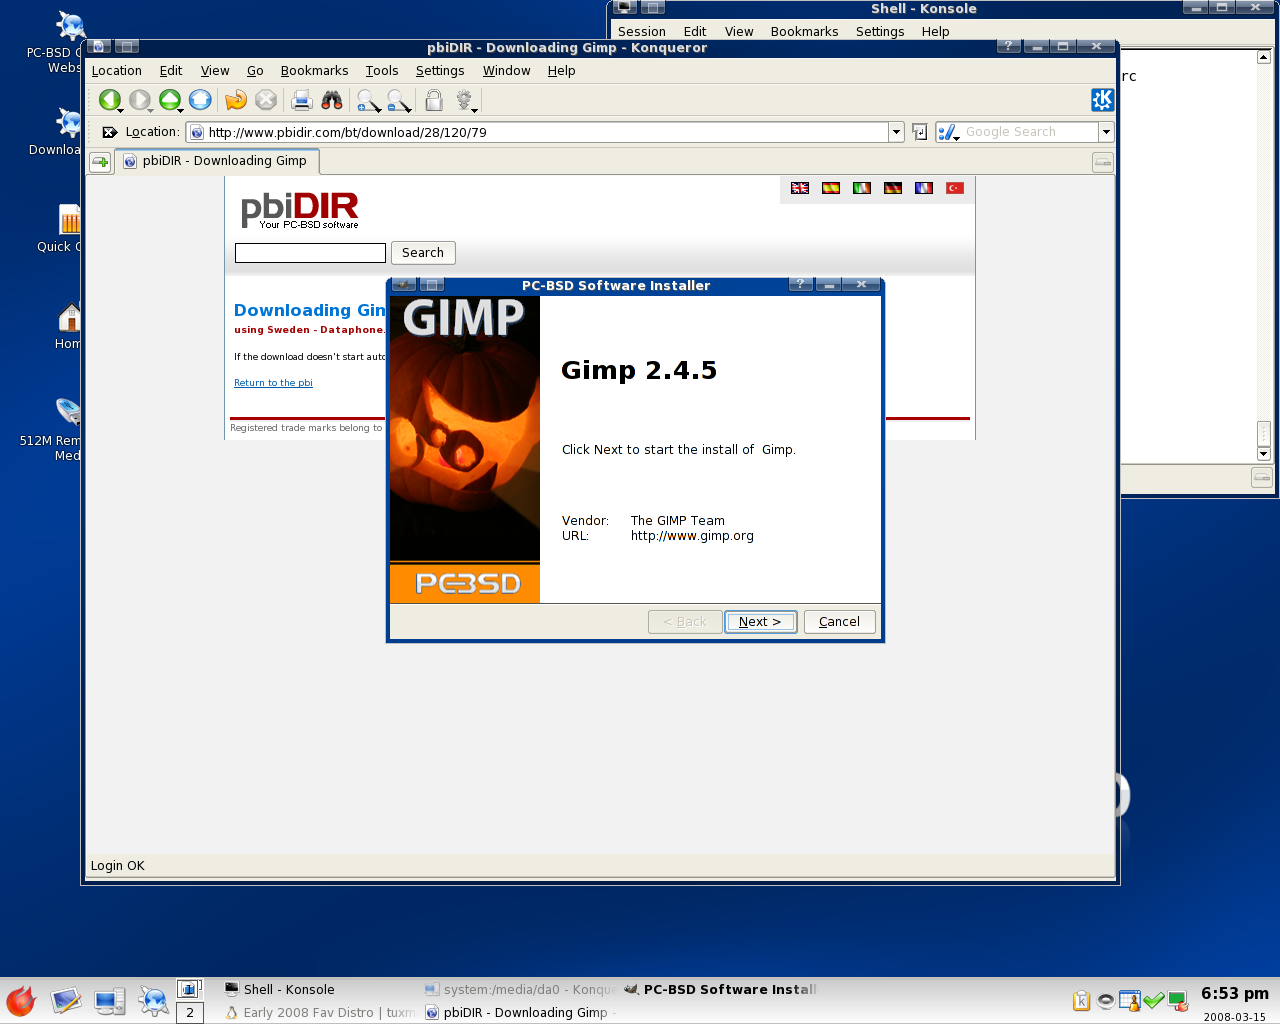Follow the Return to the pbi link
1280x1024 pixels.
pyautogui.click(x=273, y=383)
